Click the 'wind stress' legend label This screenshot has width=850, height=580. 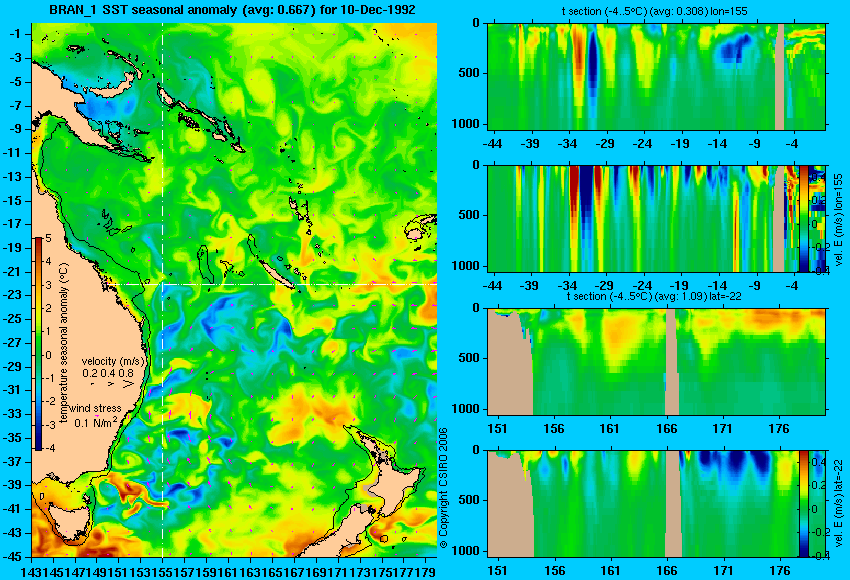pyautogui.click(x=95, y=408)
